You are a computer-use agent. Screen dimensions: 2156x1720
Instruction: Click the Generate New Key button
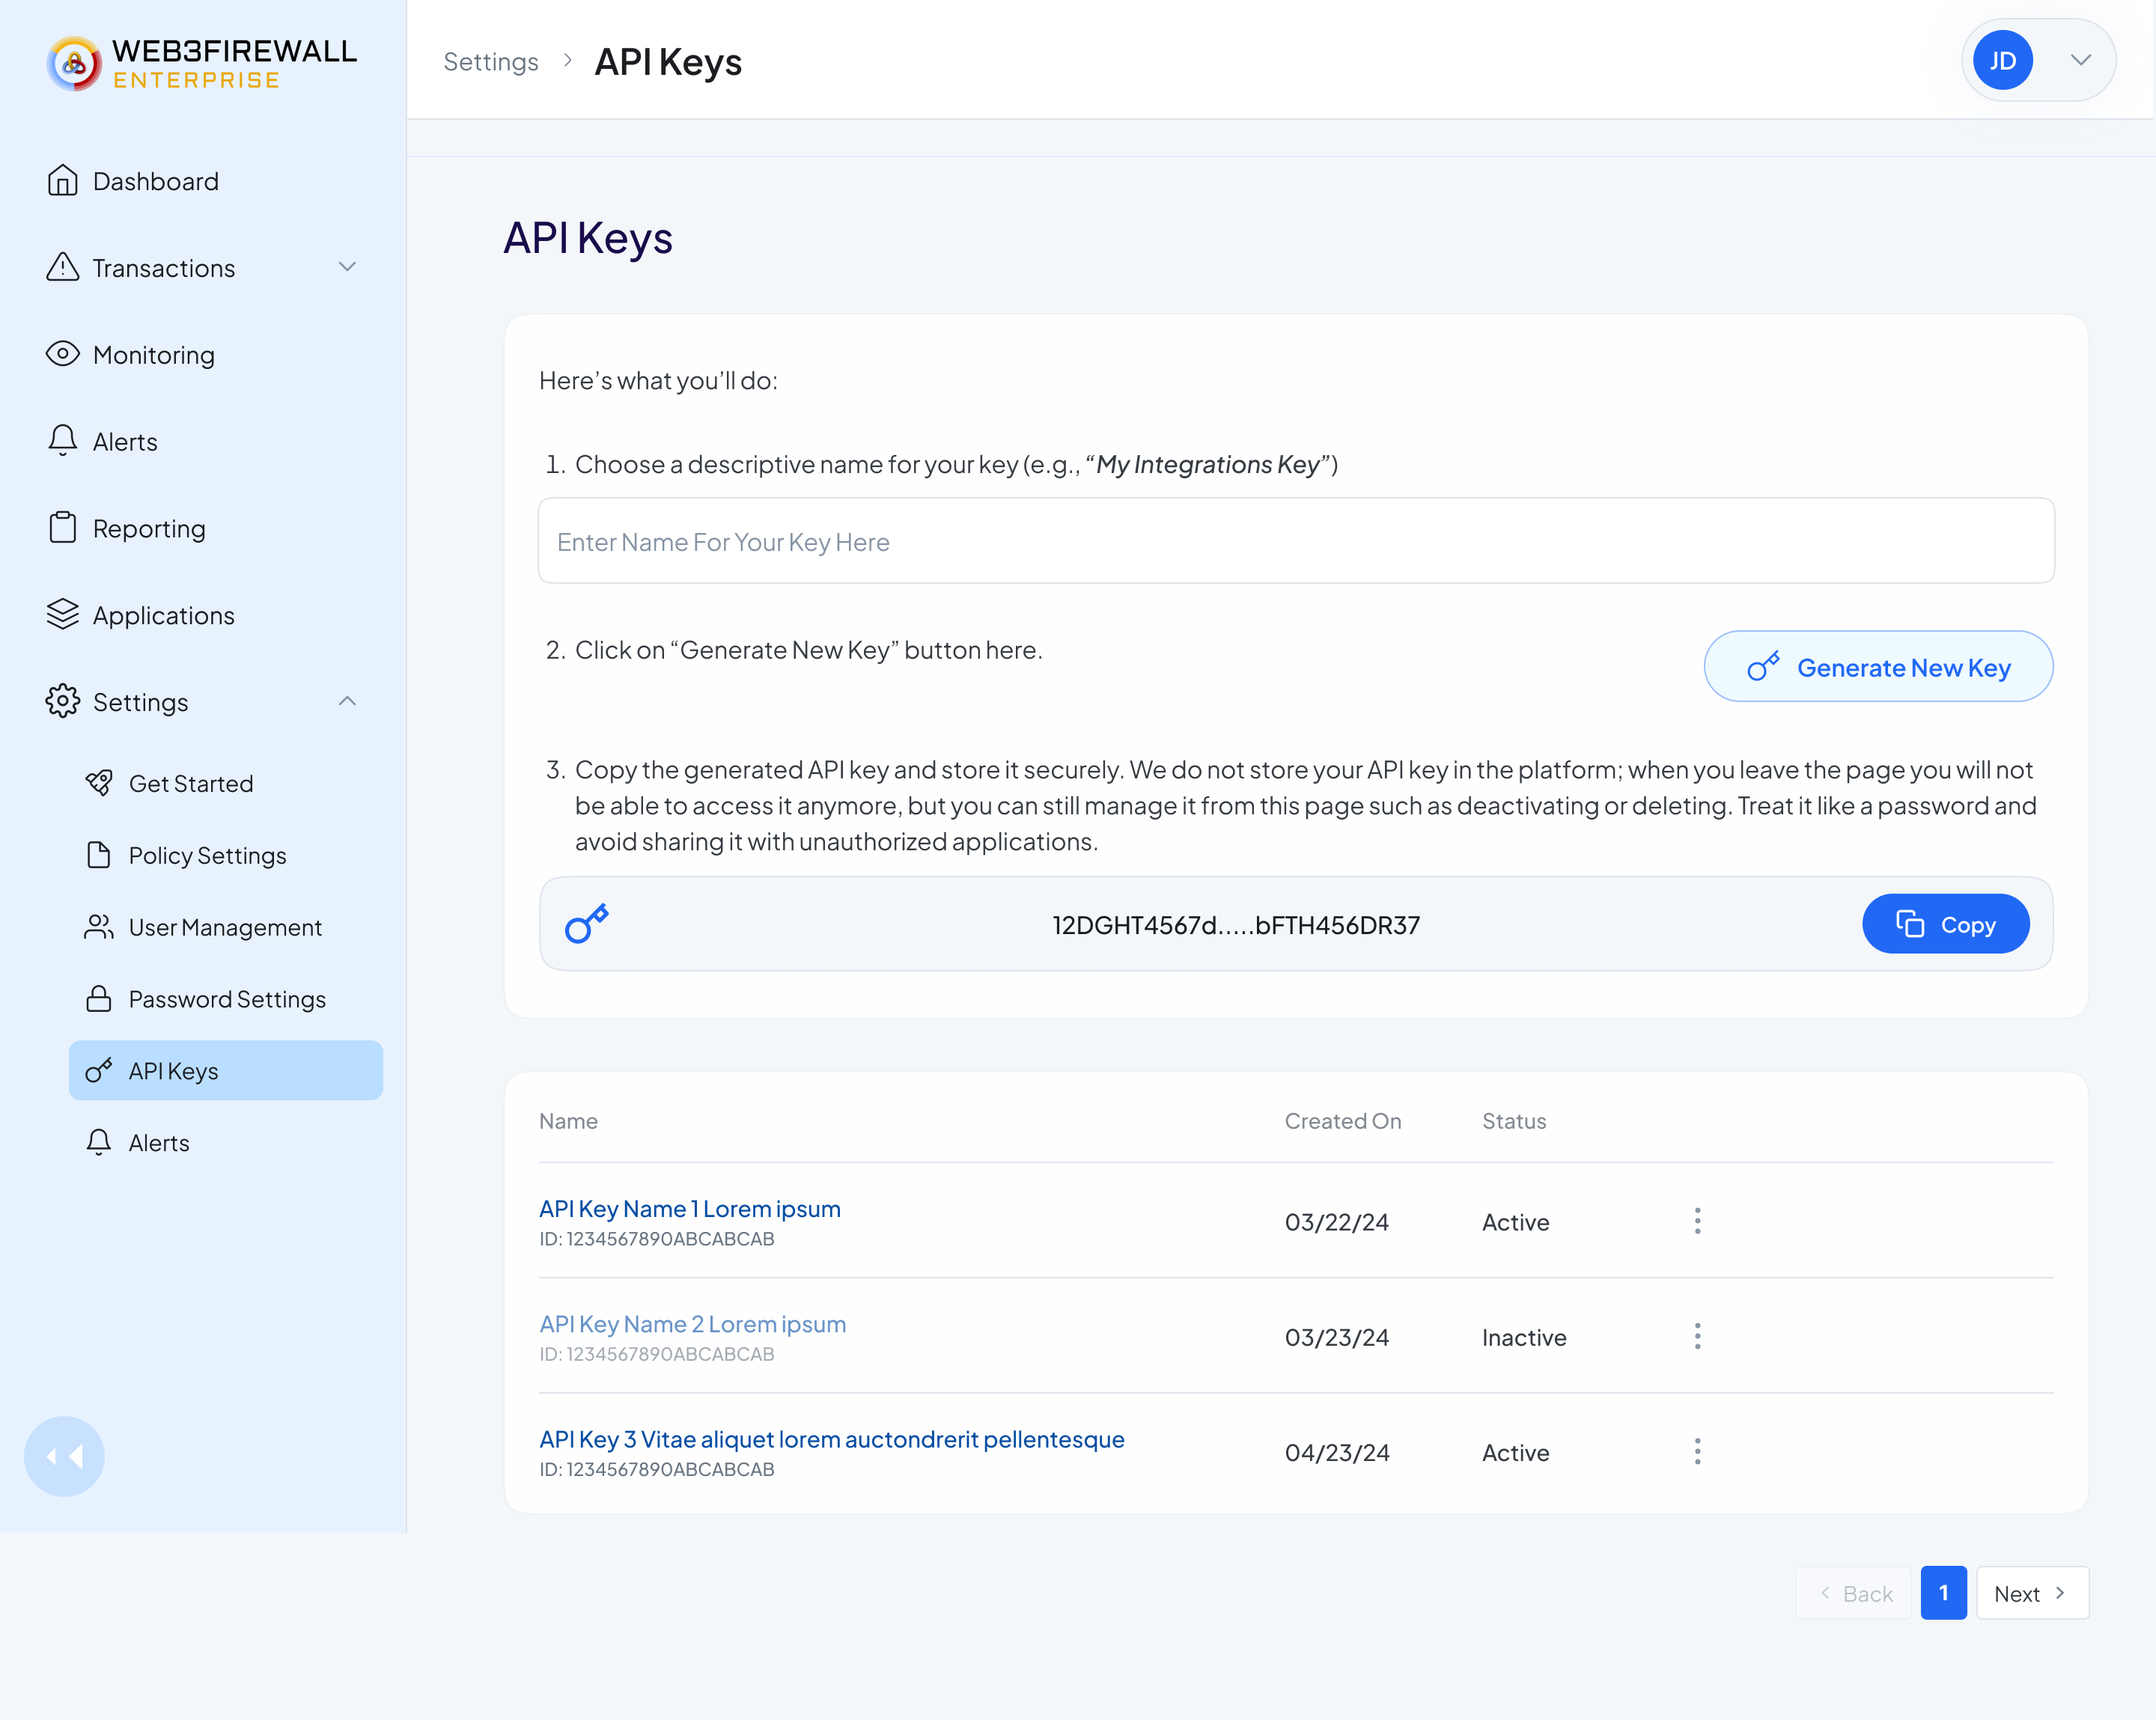pos(1878,667)
